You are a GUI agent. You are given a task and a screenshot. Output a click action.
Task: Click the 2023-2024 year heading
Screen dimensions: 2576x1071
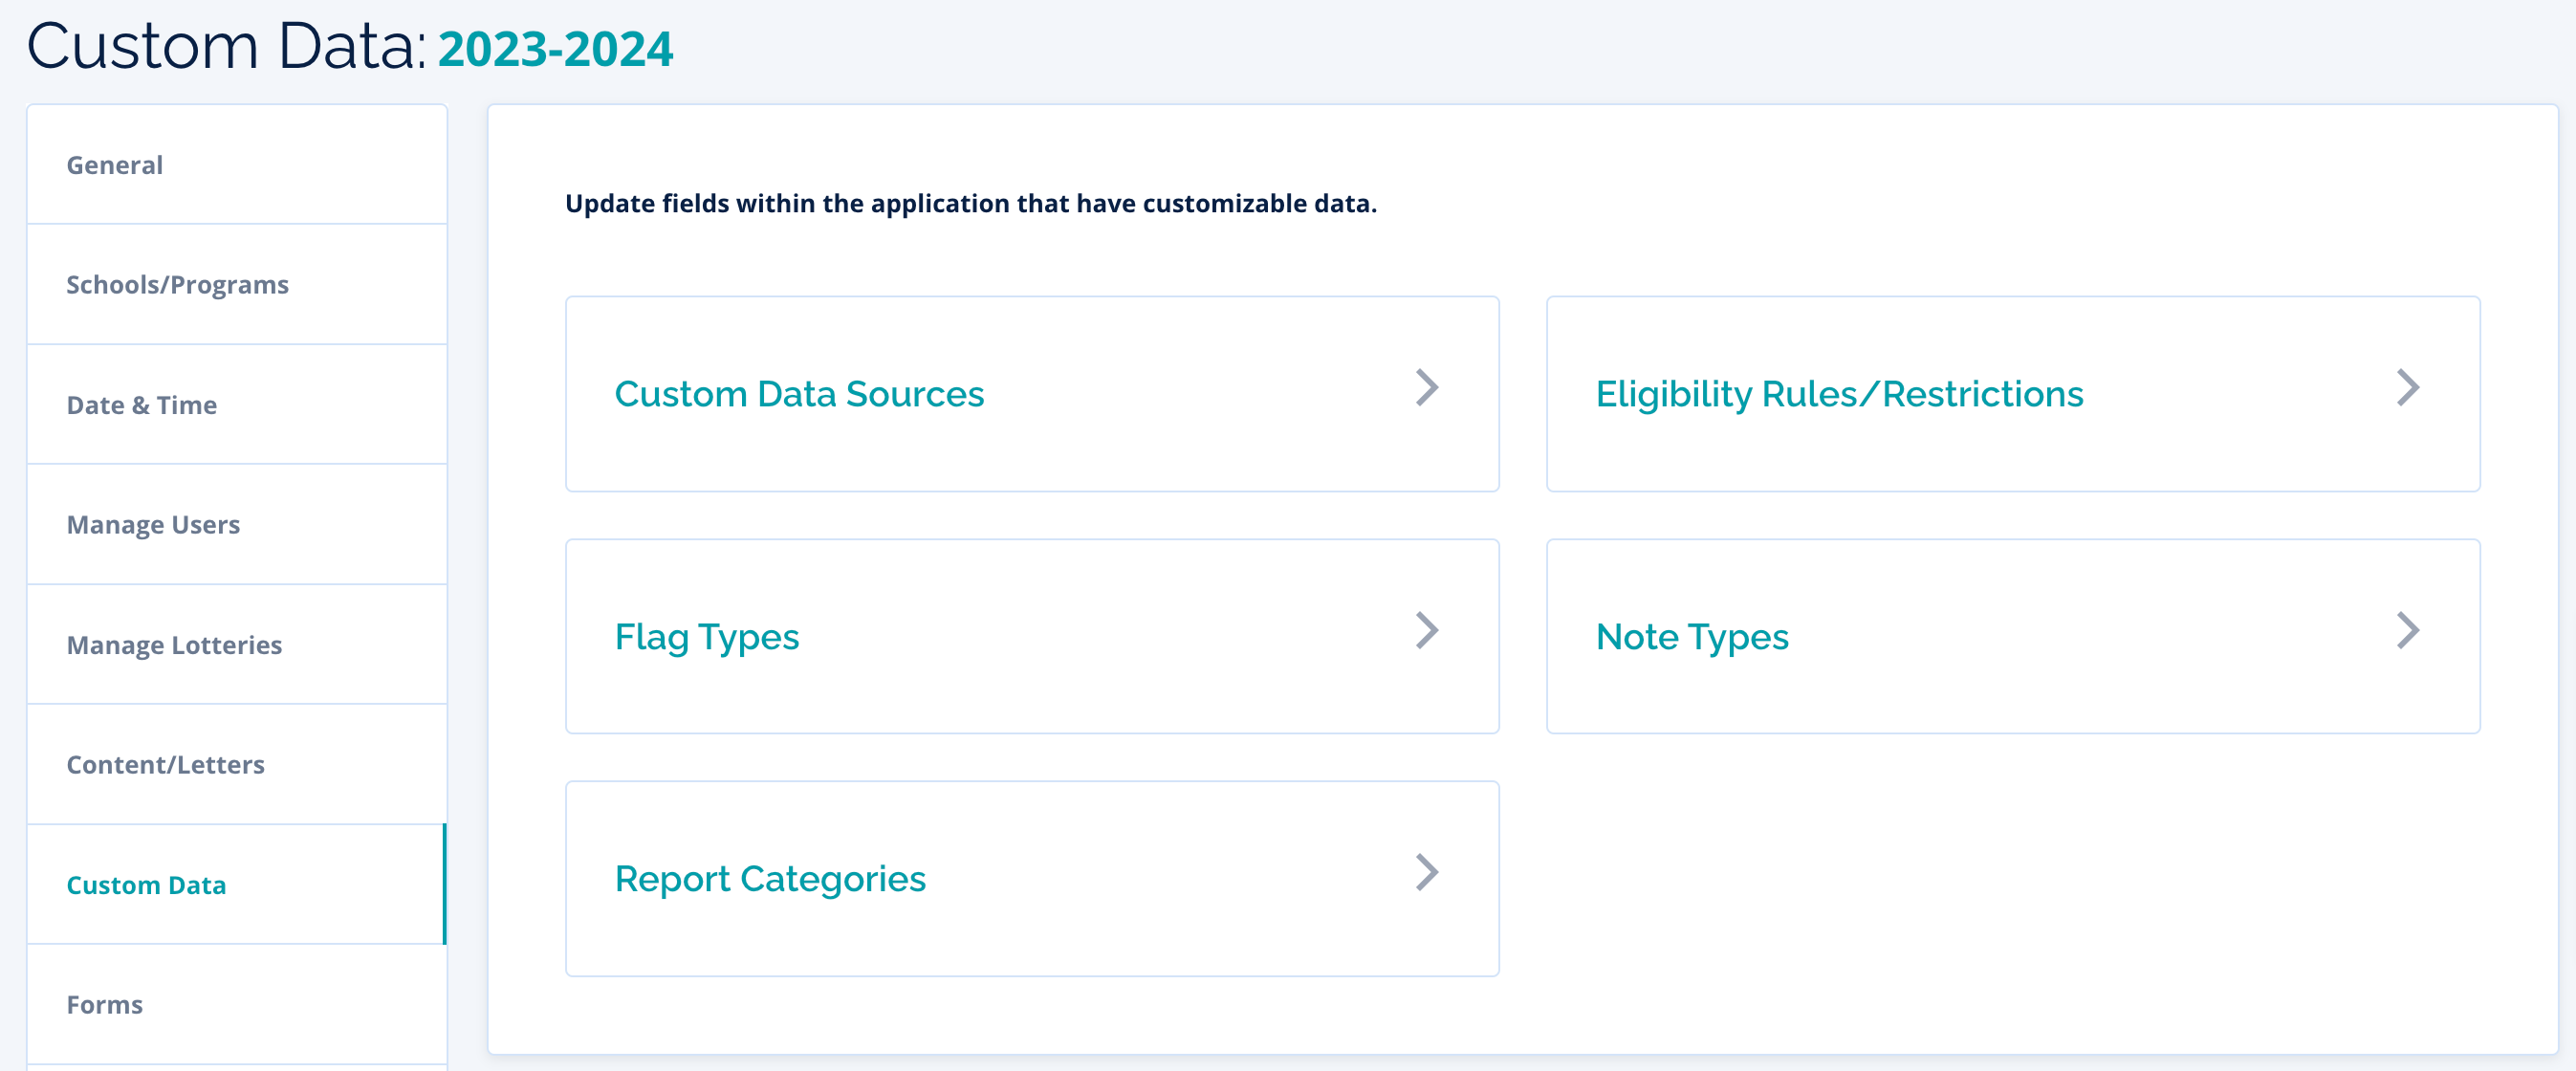(555, 49)
